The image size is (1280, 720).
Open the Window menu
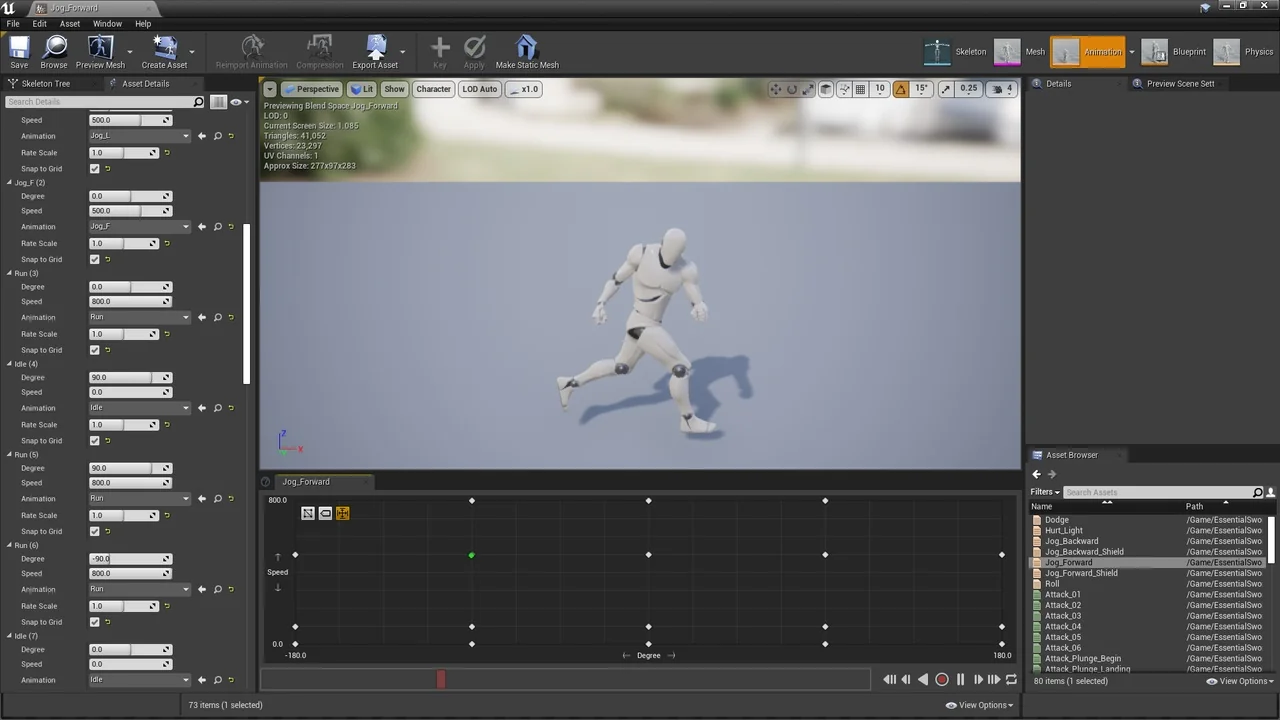coord(107,23)
